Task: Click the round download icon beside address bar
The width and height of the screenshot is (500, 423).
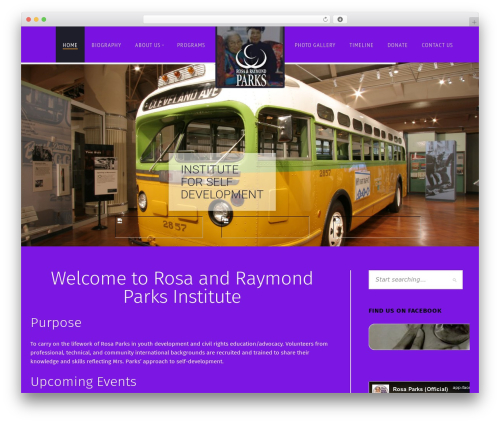Action: click(x=340, y=19)
